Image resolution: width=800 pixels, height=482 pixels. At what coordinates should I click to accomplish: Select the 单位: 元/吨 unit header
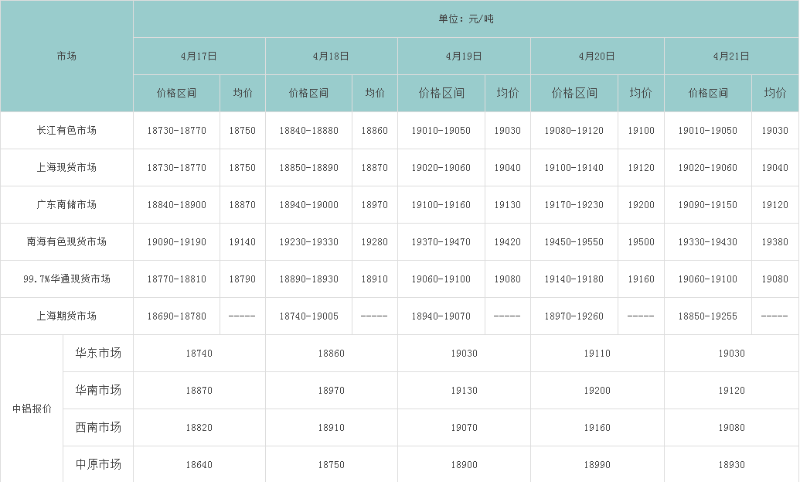(465, 19)
